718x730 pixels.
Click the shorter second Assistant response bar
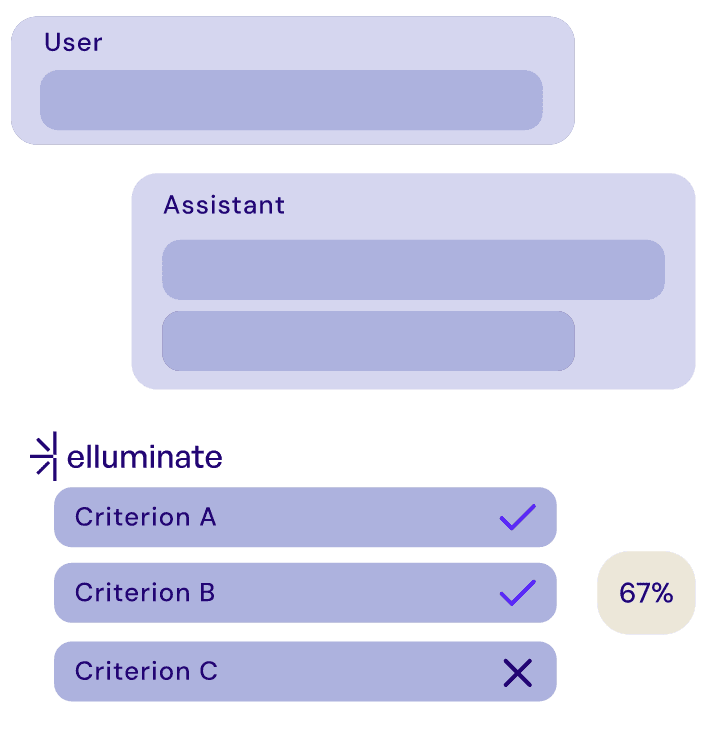pos(368,341)
